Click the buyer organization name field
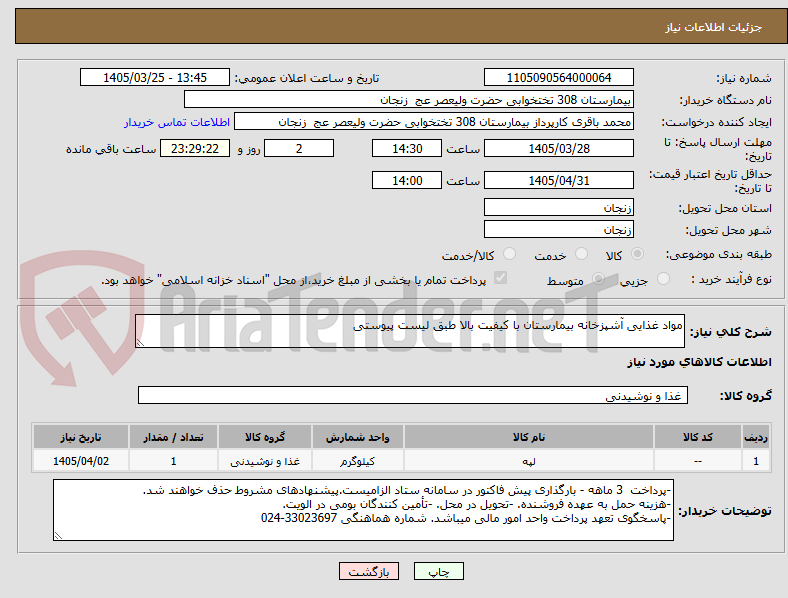This screenshot has height=598, width=788. point(409,99)
